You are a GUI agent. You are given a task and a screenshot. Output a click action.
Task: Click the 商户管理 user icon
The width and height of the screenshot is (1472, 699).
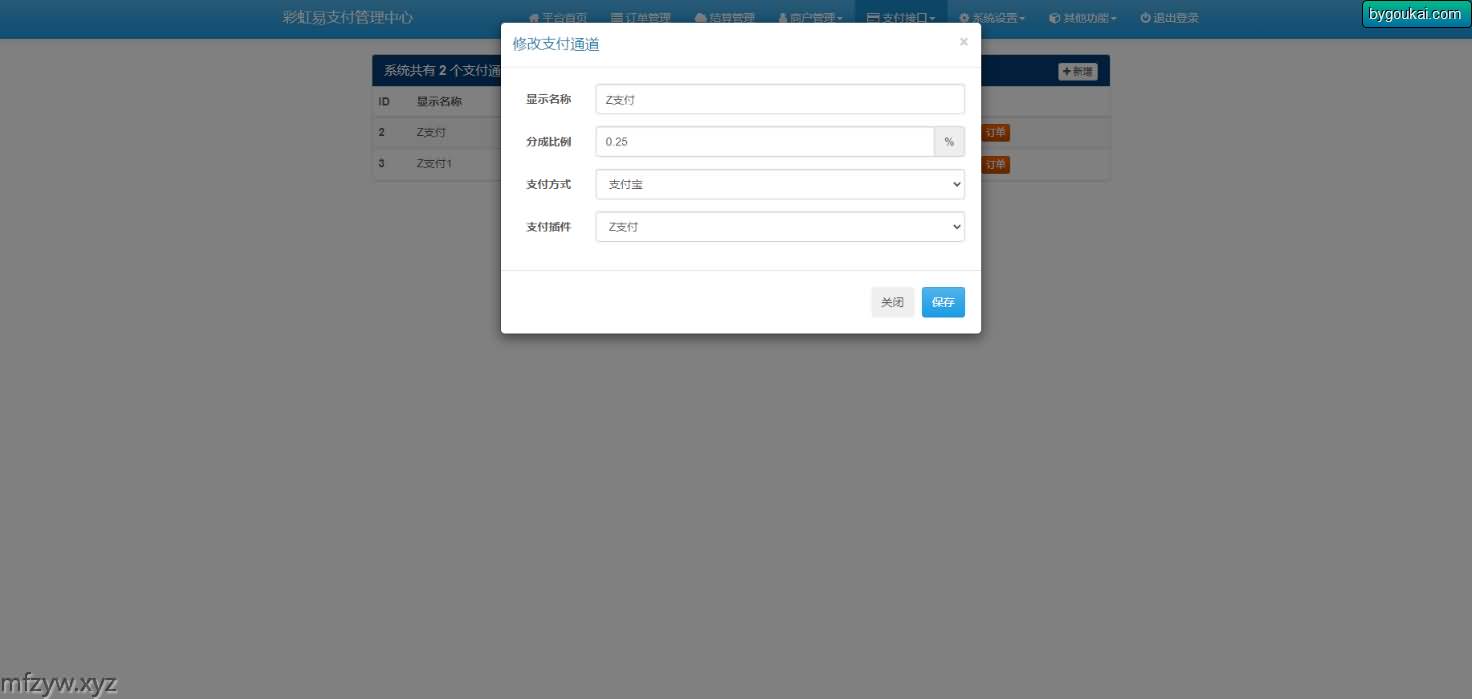point(783,18)
